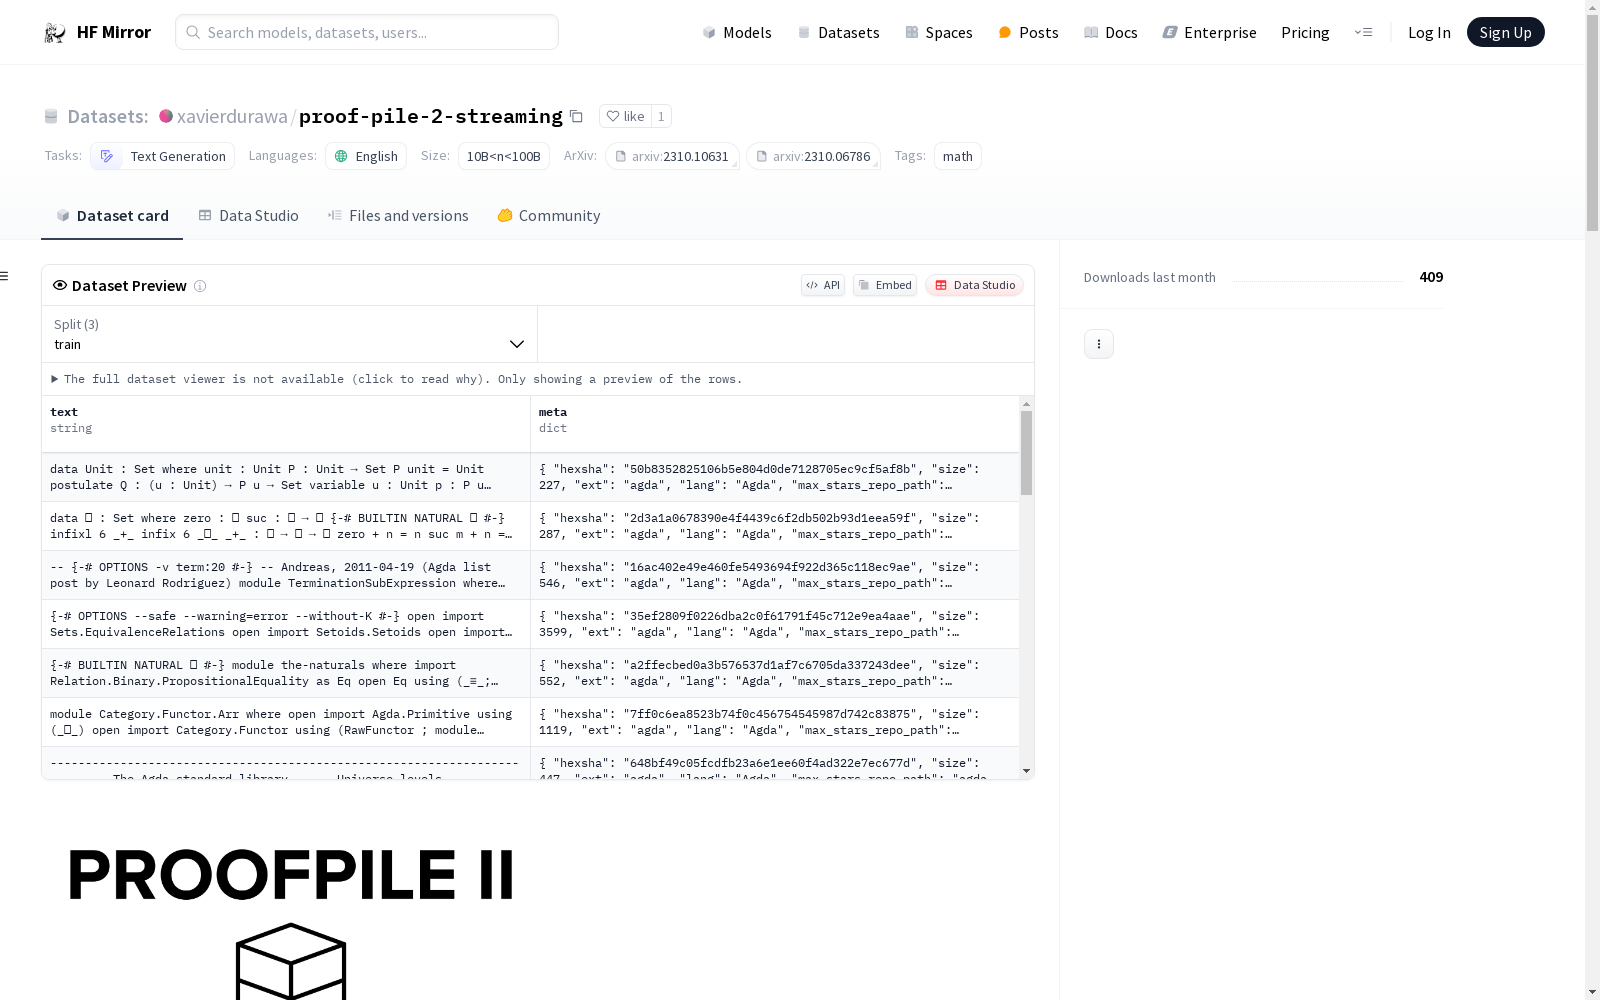Open the Split train dropdown
Image resolution: width=1600 pixels, height=1000 pixels.
pyautogui.click(x=289, y=334)
